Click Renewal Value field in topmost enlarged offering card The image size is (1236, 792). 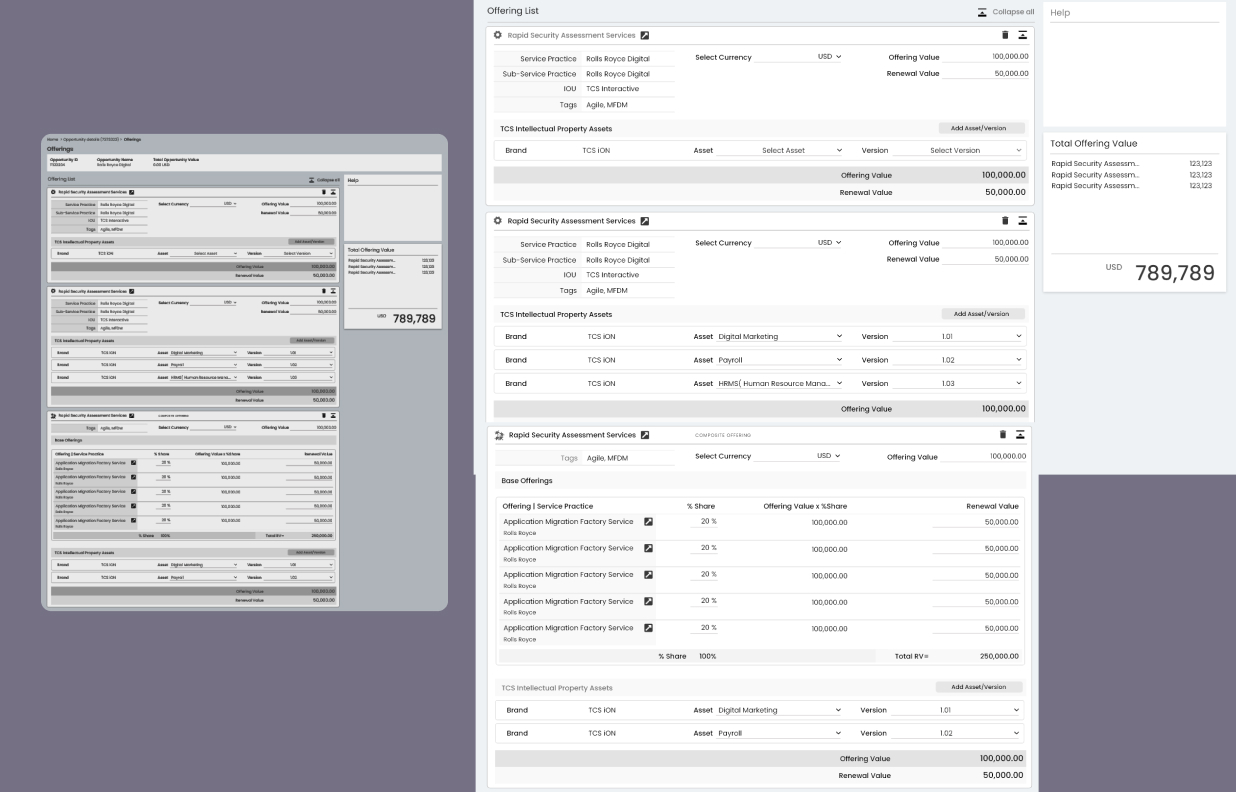point(985,74)
